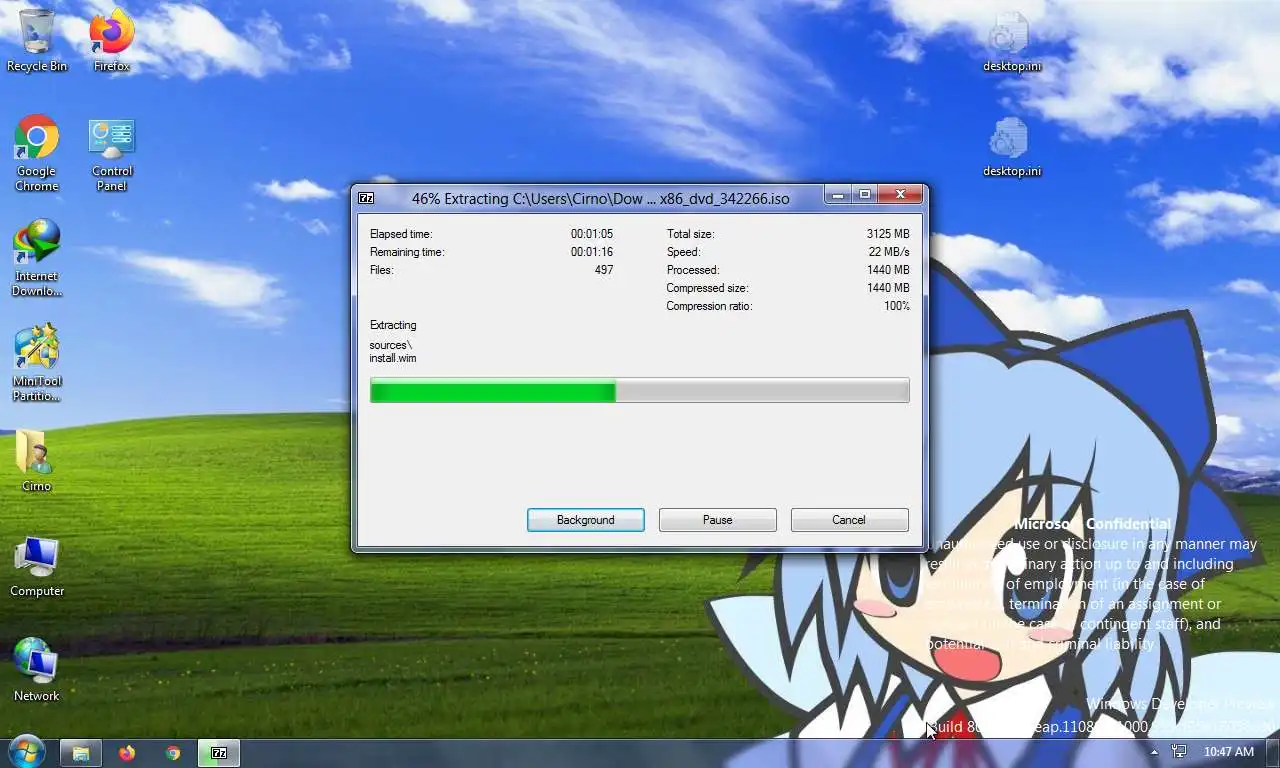Click the green extraction progress bar
The image size is (1280, 768).
(640, 391)
